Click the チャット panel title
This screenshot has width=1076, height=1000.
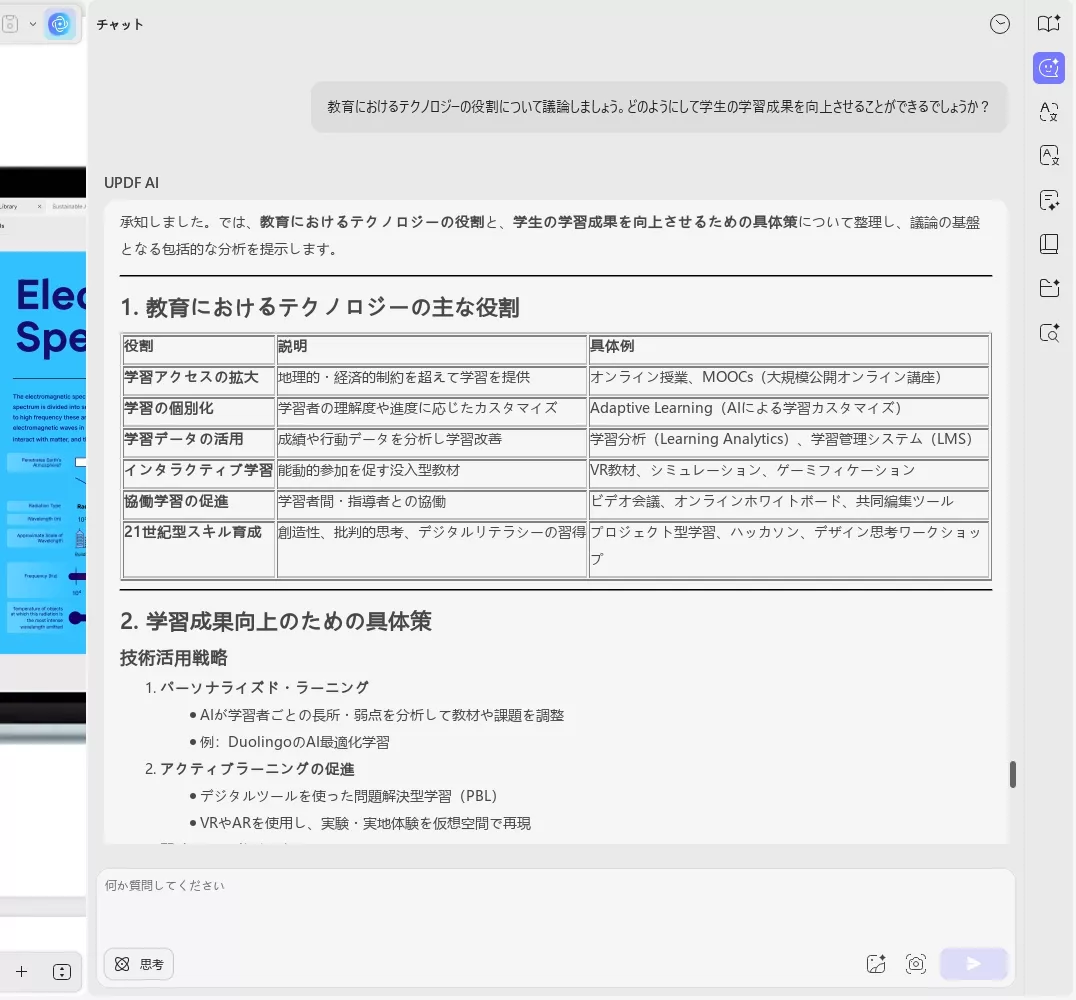click(x=120, y=25)
